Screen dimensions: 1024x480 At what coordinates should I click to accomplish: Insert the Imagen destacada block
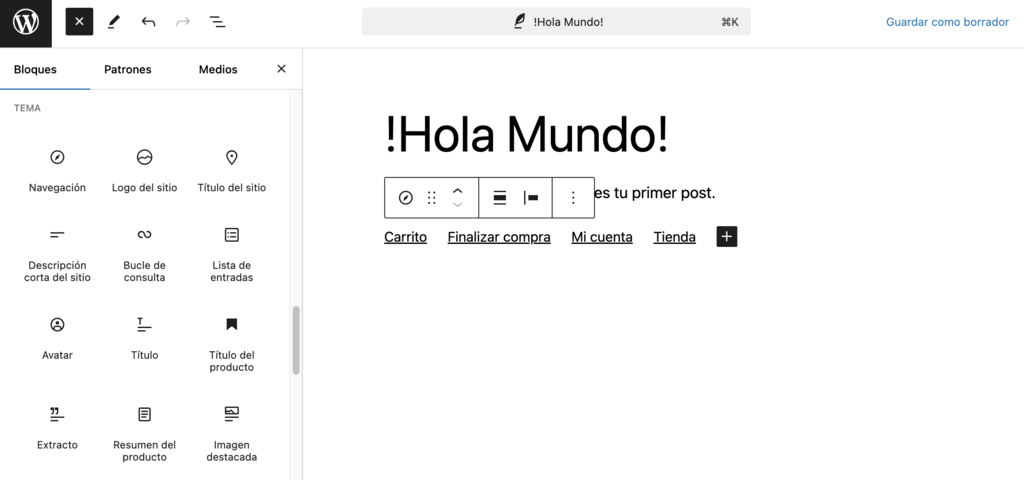231,433
